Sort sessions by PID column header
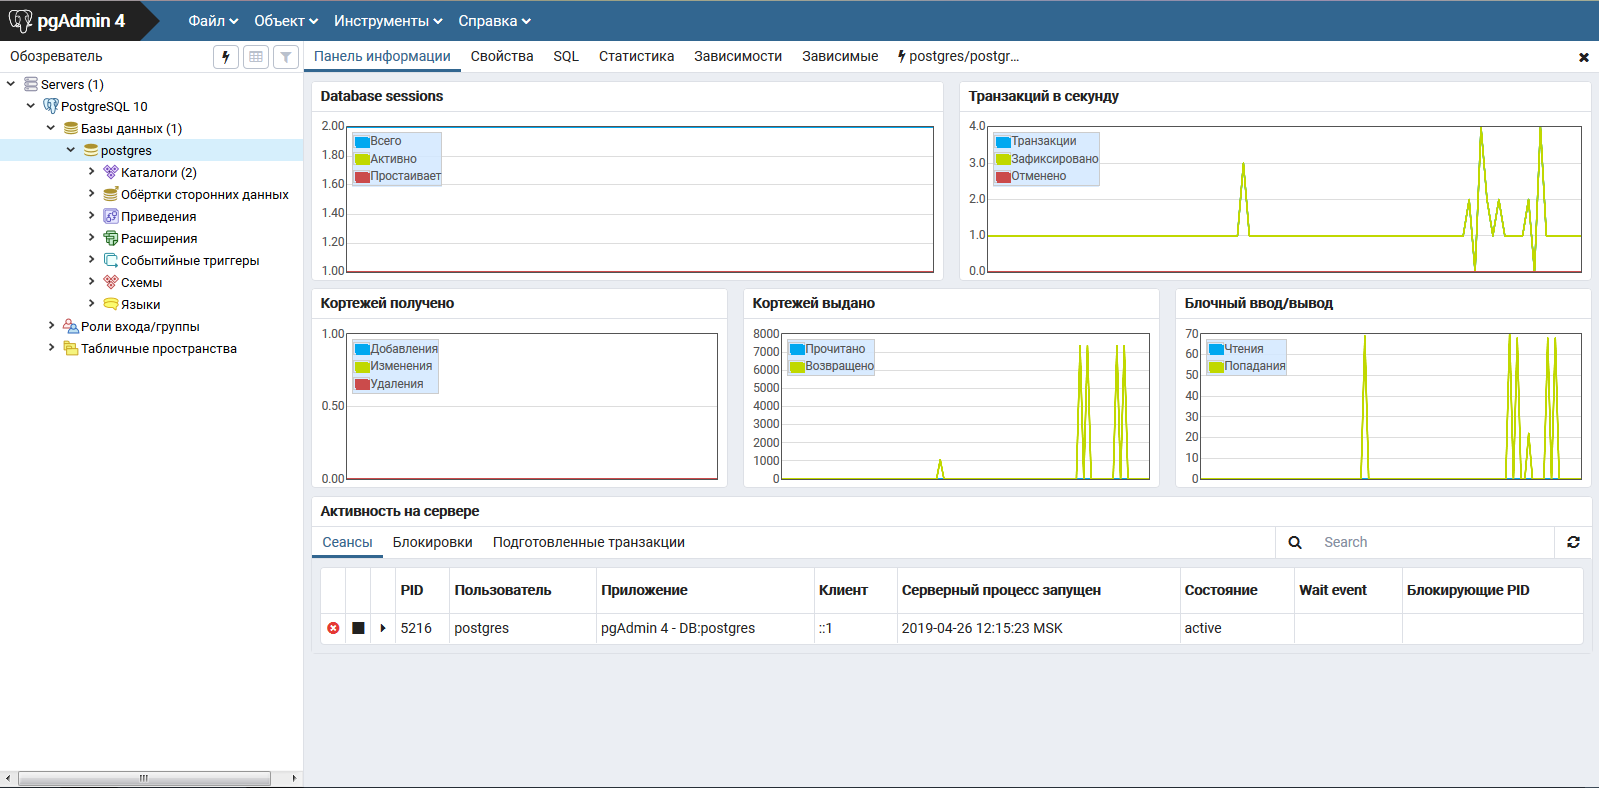The width and height of the screenshot is (1599, 788). [x=422, y=590]
